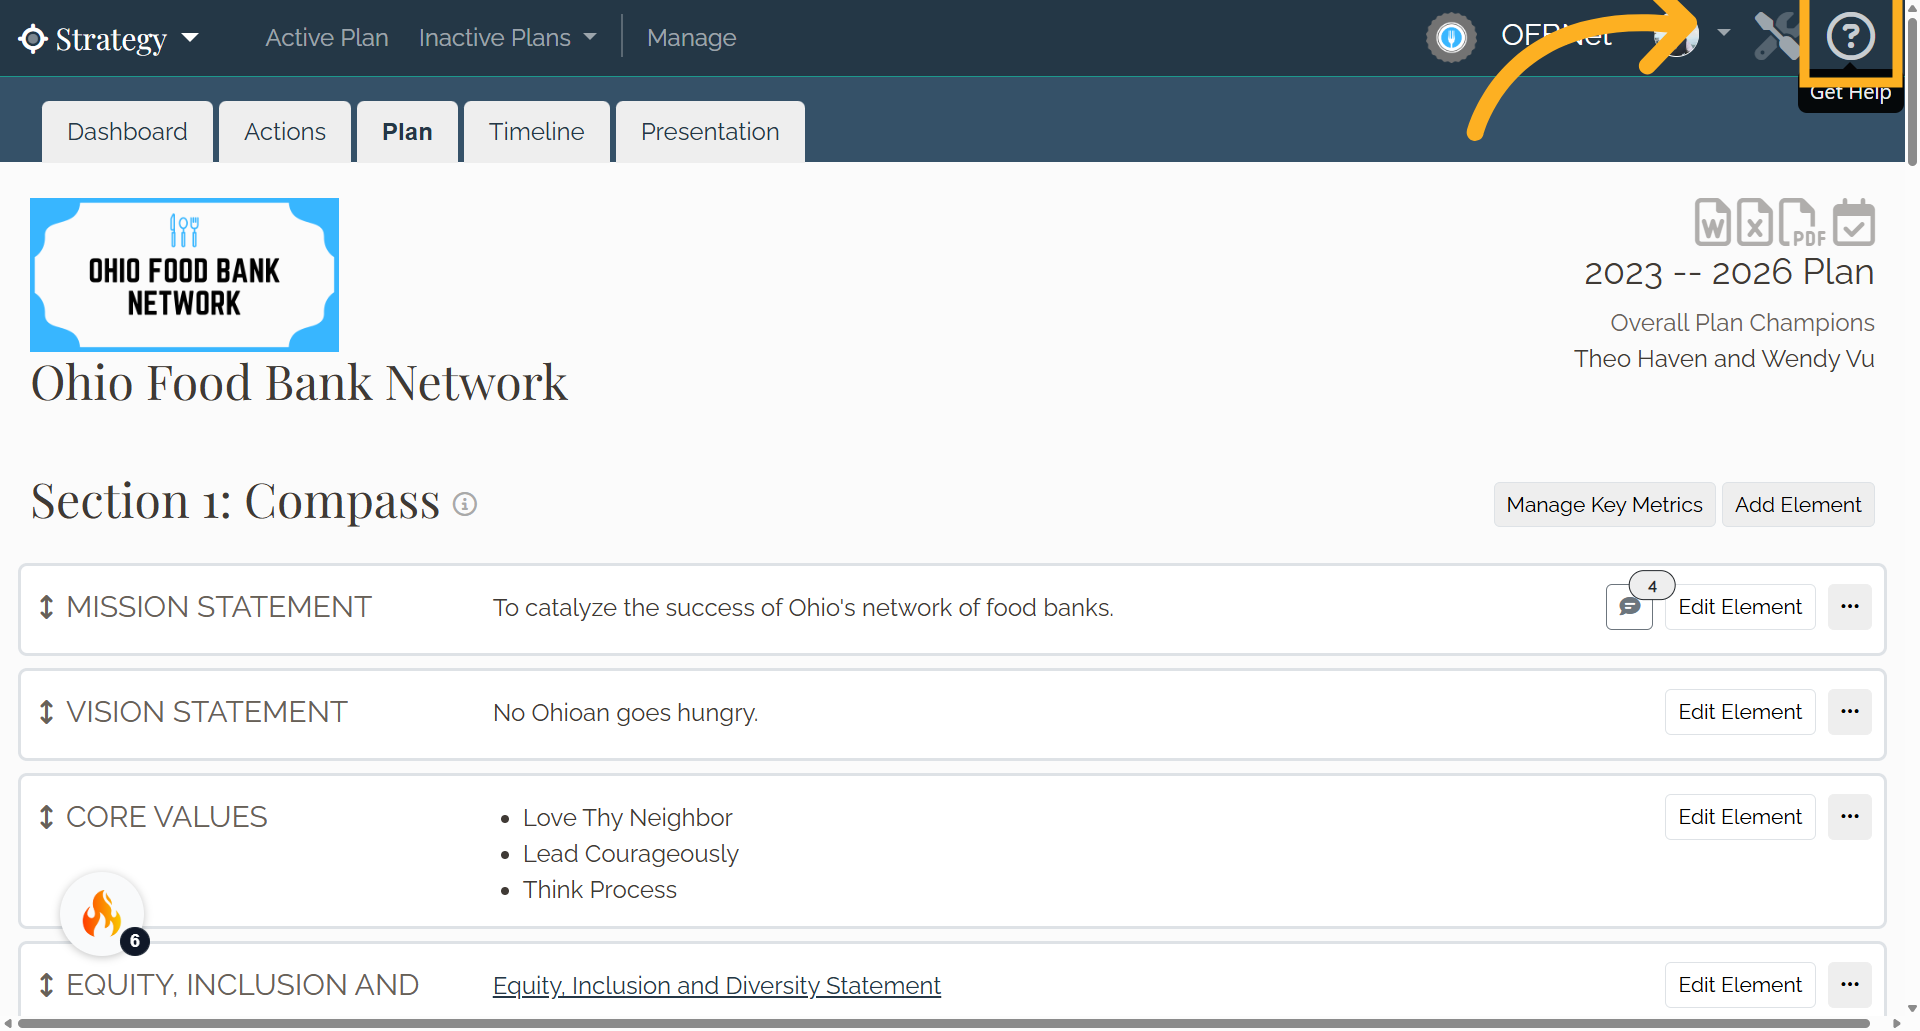Click the Get Help question mark icon
Image resolution: width=1920 pixels, height=1031 pixels.
pyautogui.click(x=1850, y=37)
